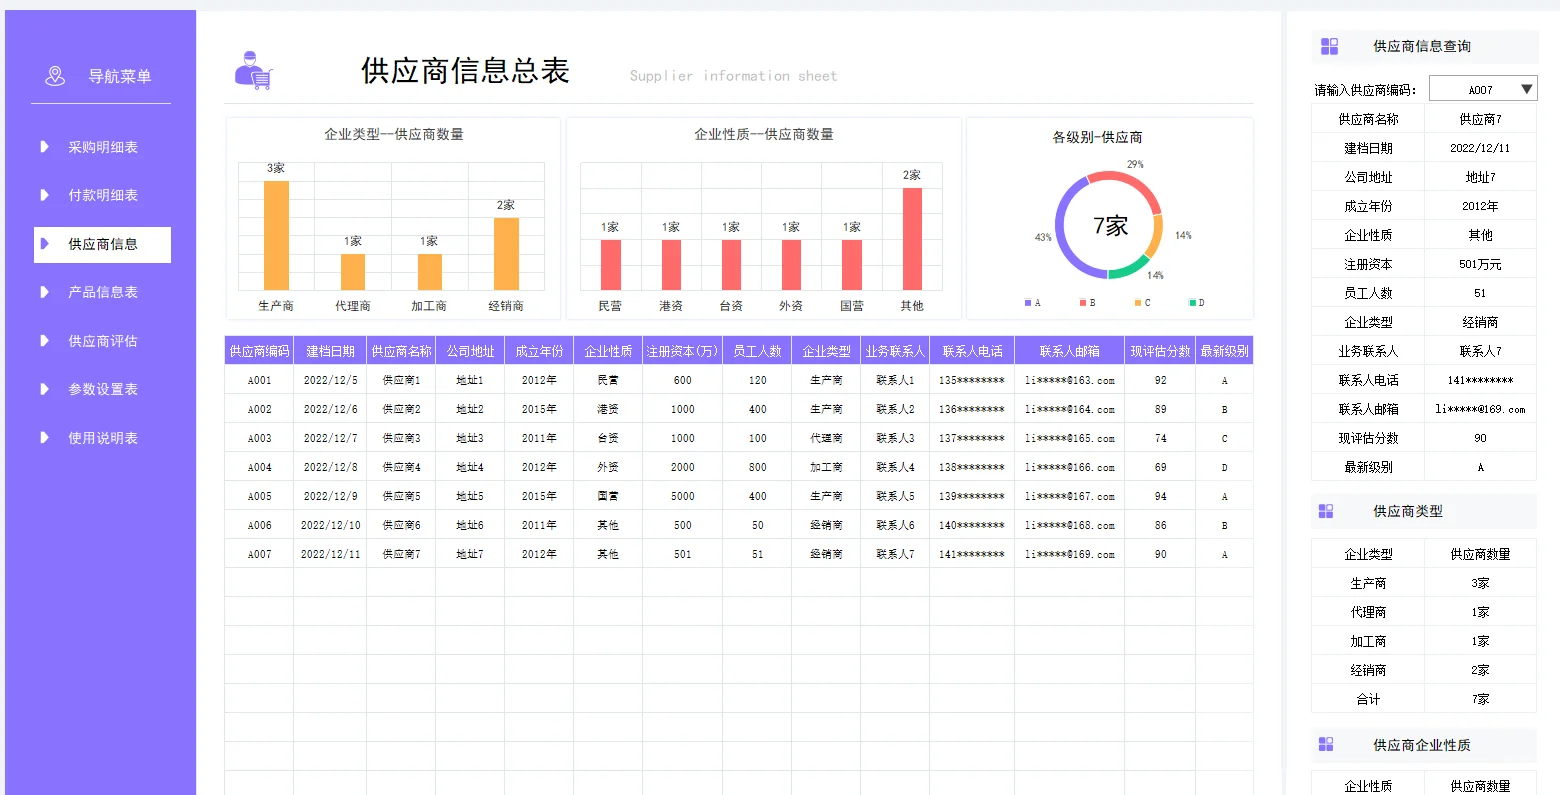
Task: Click the 现评估分数 column header
Action: coord(1160,351)
